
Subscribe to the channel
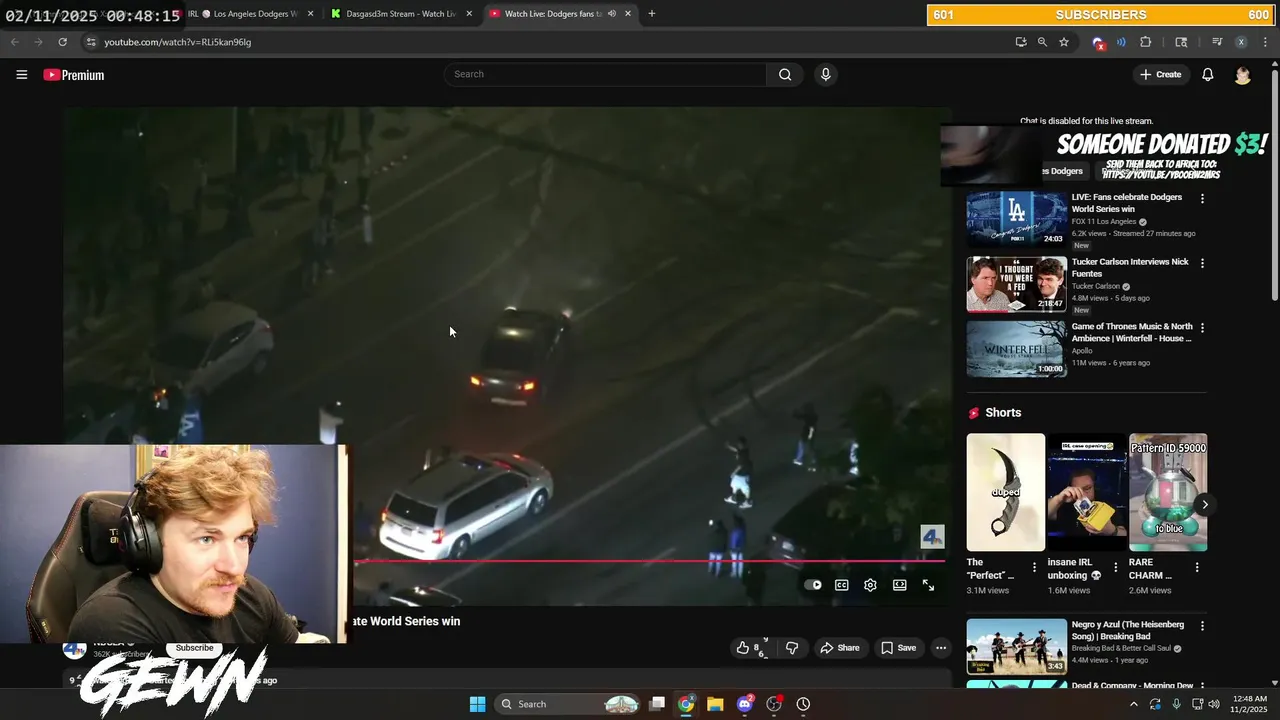[195, 648]
